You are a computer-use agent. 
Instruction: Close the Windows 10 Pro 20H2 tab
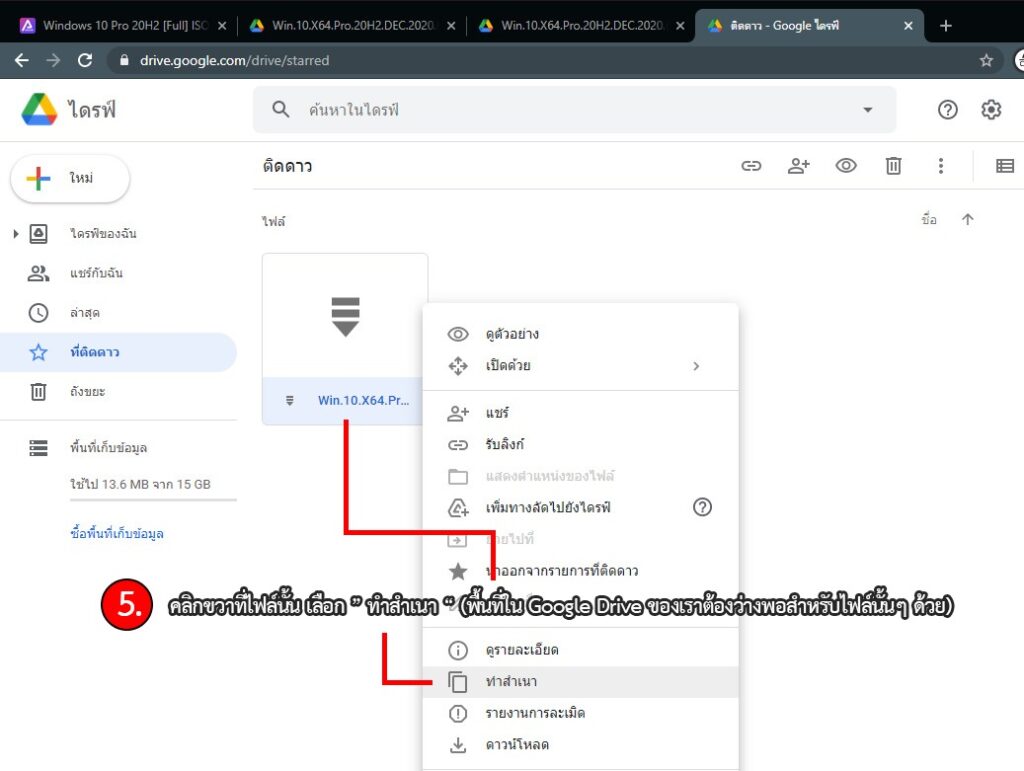[x=222, y=25]
